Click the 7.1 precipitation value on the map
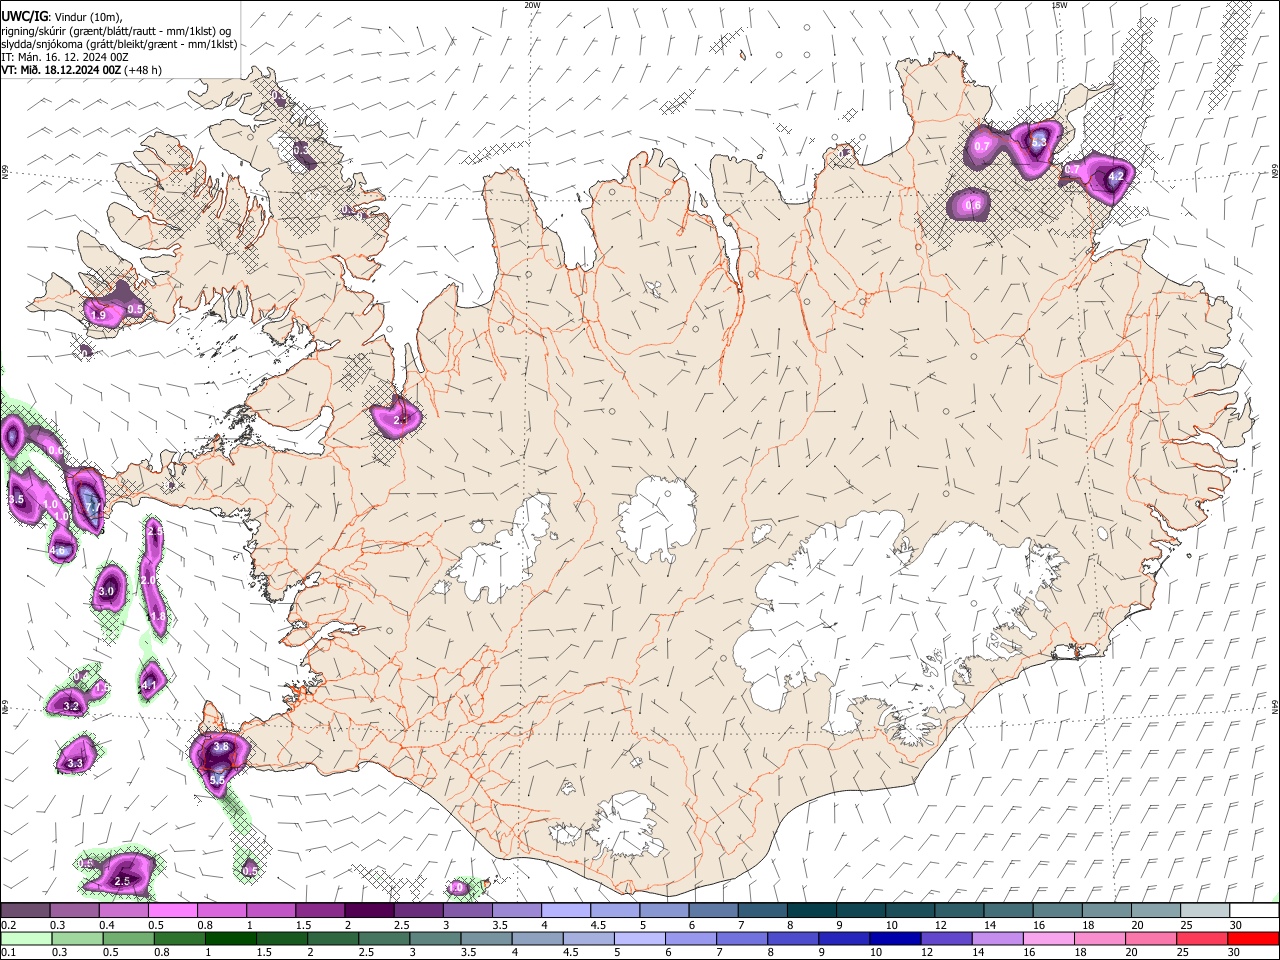This screenshot has height=960, width=1280. pyautogui.click(x=93, y=508)
